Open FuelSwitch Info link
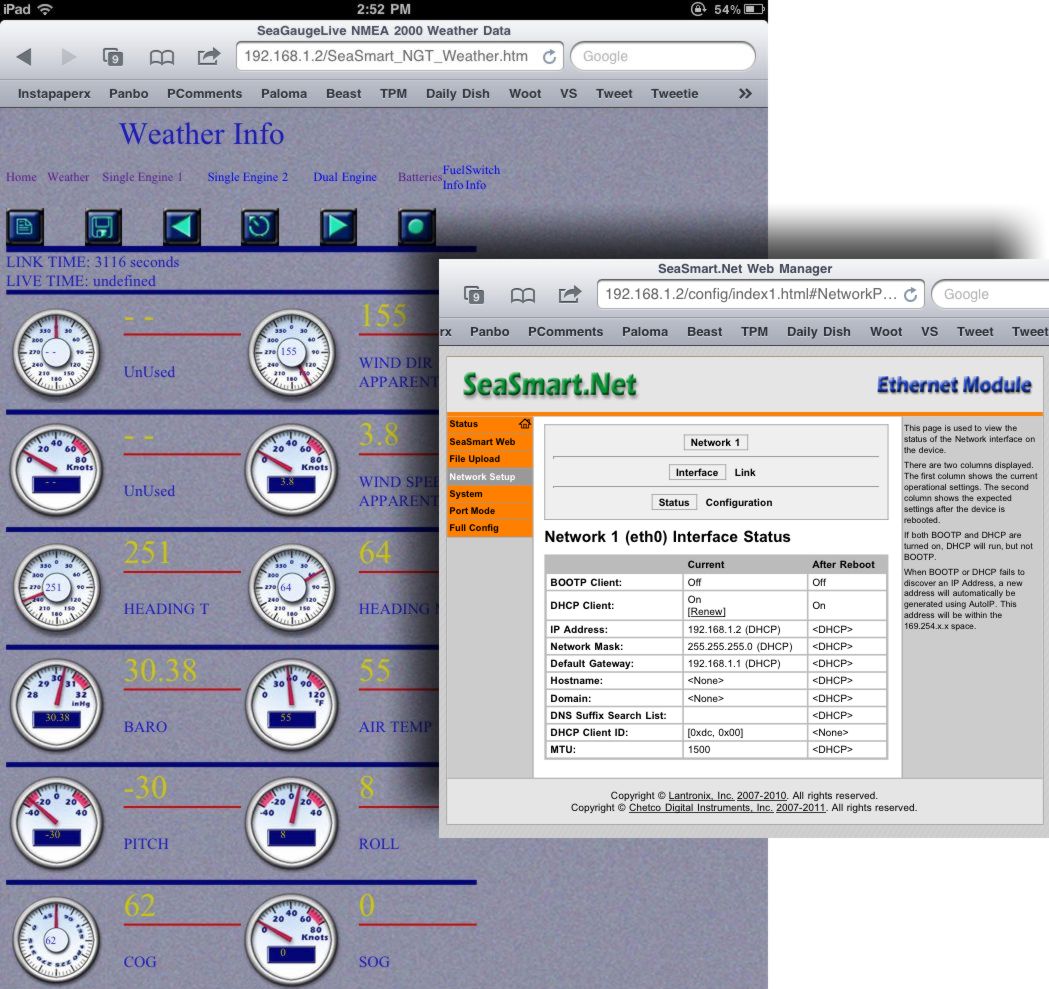 [x=471, y=177]
